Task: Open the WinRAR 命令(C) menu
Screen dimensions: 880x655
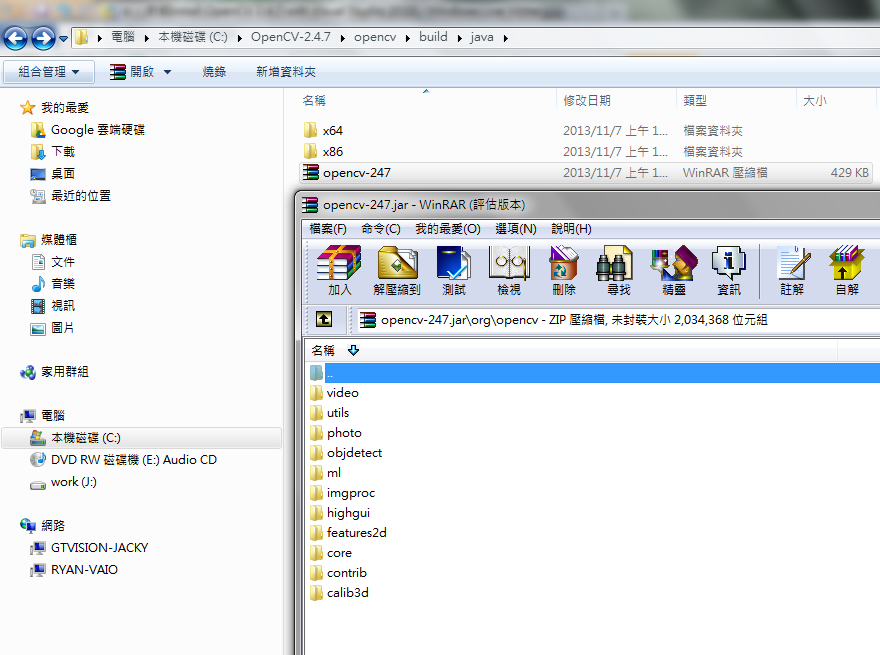Action: (381, 229)
